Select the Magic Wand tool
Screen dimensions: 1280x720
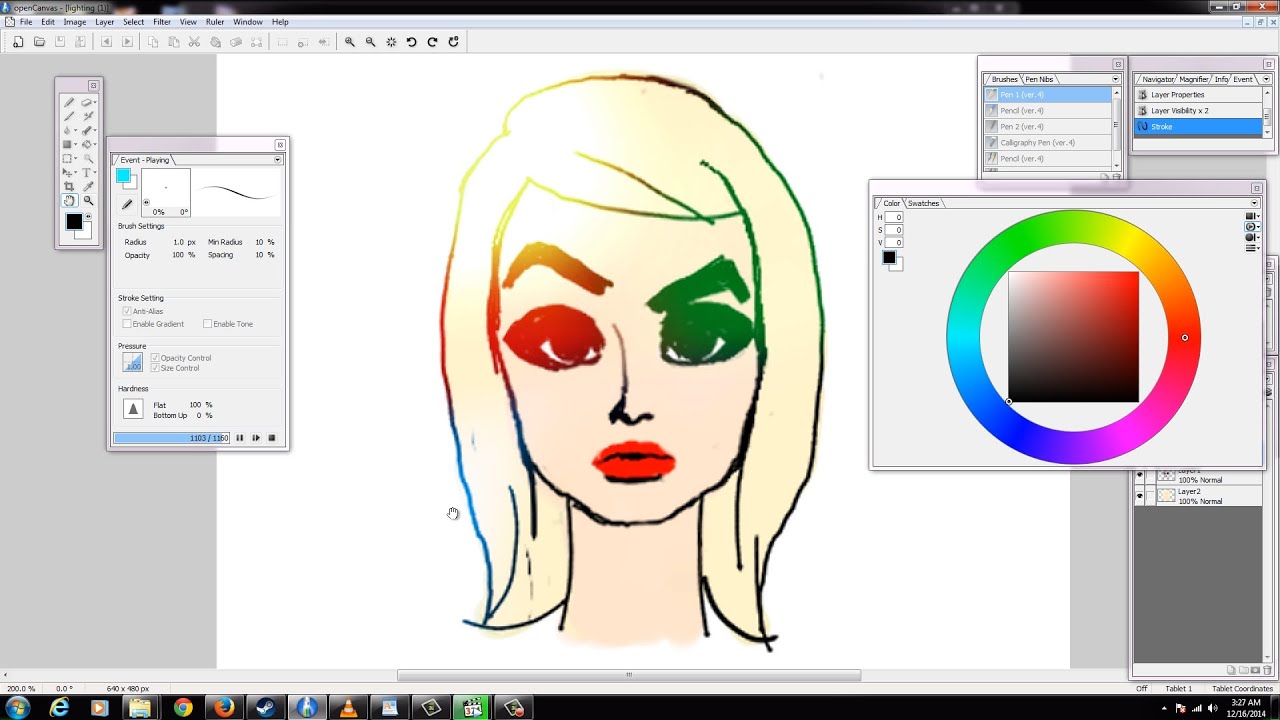(88, 158)
